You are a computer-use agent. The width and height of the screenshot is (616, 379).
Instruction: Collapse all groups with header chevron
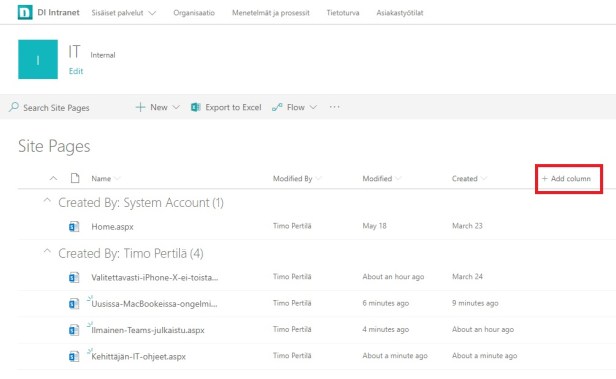pyautogui.click(x=53, y=178)
